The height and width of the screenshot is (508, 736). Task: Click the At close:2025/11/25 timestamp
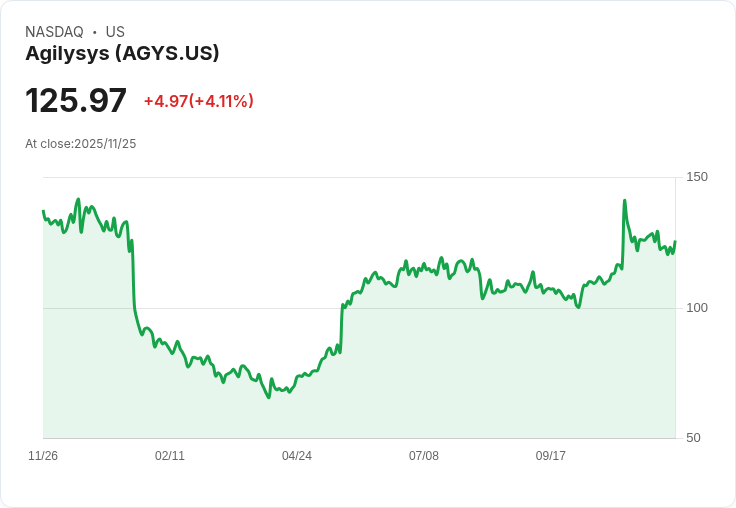coord(80,144)
